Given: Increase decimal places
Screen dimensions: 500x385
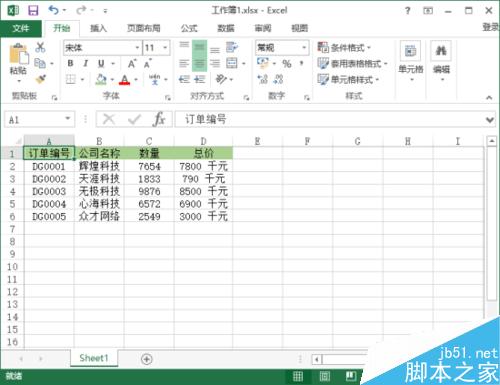Looking at the screenshot, I should click(x=262, y=79).
